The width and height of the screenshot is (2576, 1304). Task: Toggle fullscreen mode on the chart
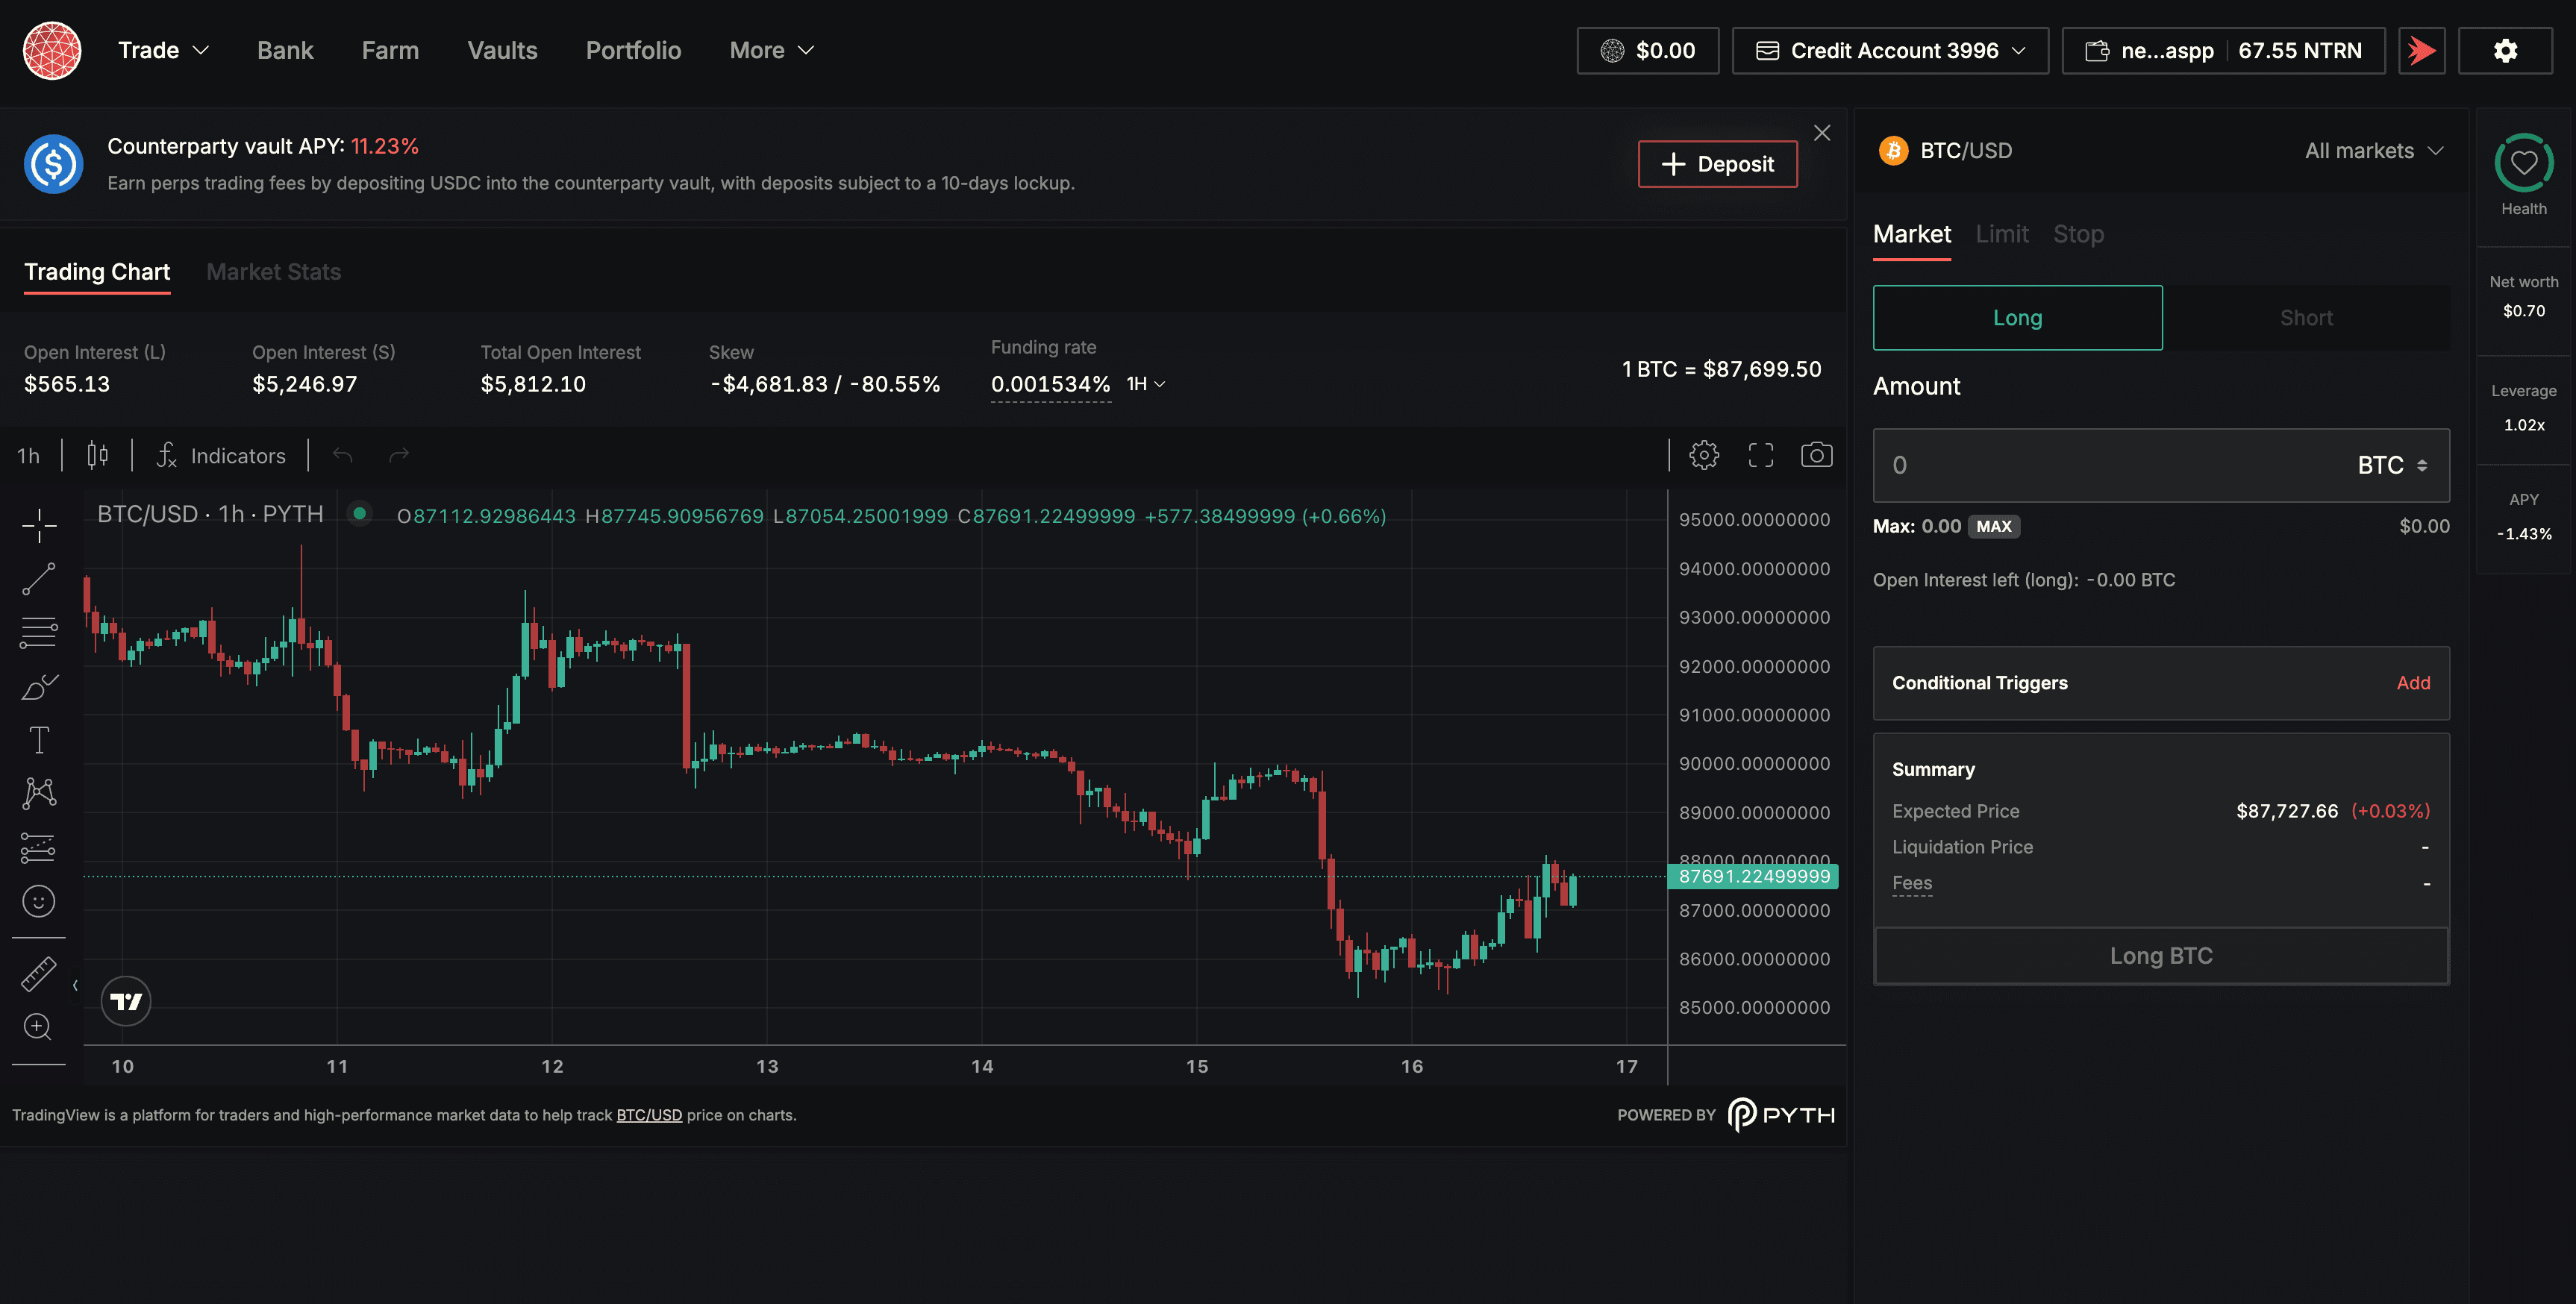pyautogui.click(x=1761, y=455)
